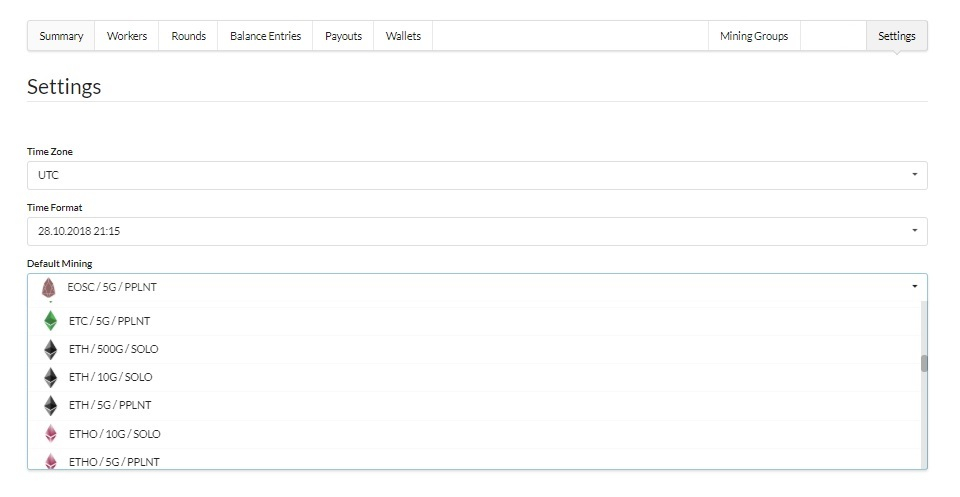Click the dropdown list scrollbar thumb
This screenshot has width=960, height=497.
pos(924,364)
